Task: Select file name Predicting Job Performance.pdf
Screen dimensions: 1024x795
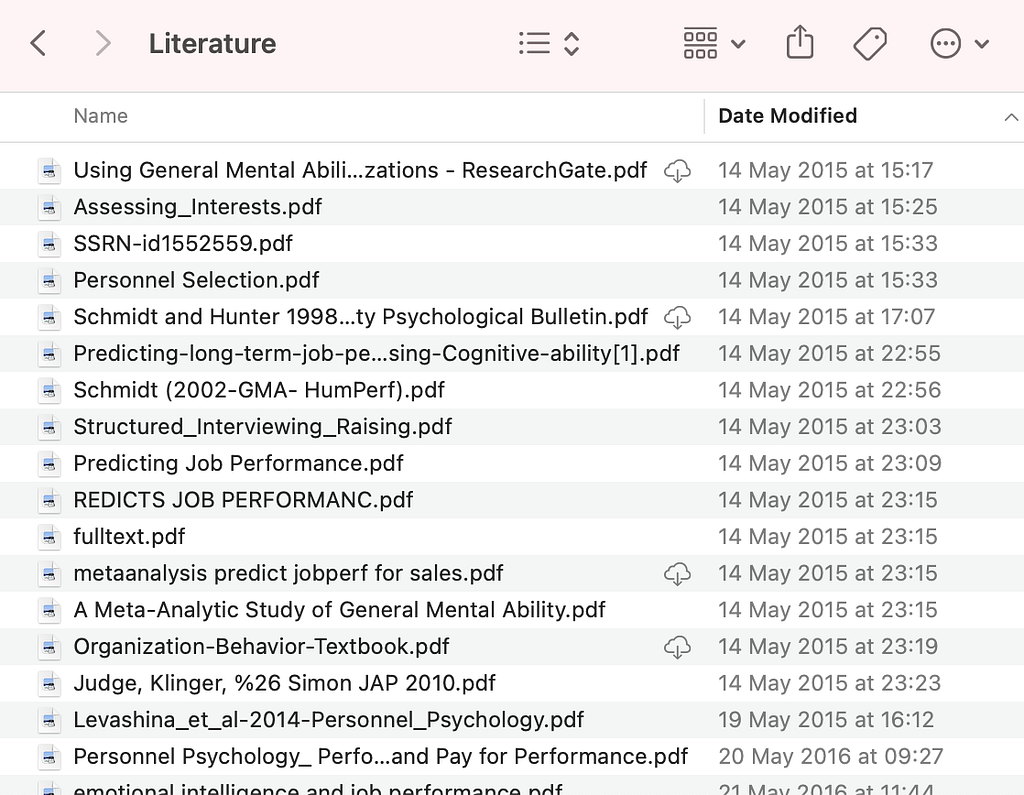Action: 238,463
